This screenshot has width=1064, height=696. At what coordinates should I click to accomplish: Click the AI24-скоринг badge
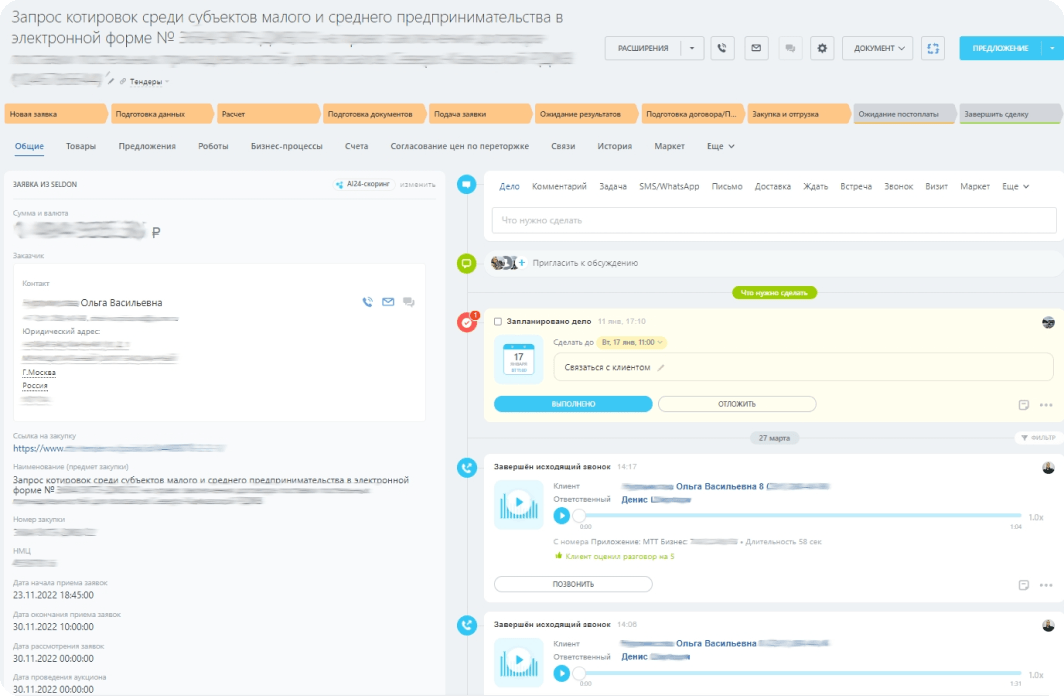click(x=363, y=185)
